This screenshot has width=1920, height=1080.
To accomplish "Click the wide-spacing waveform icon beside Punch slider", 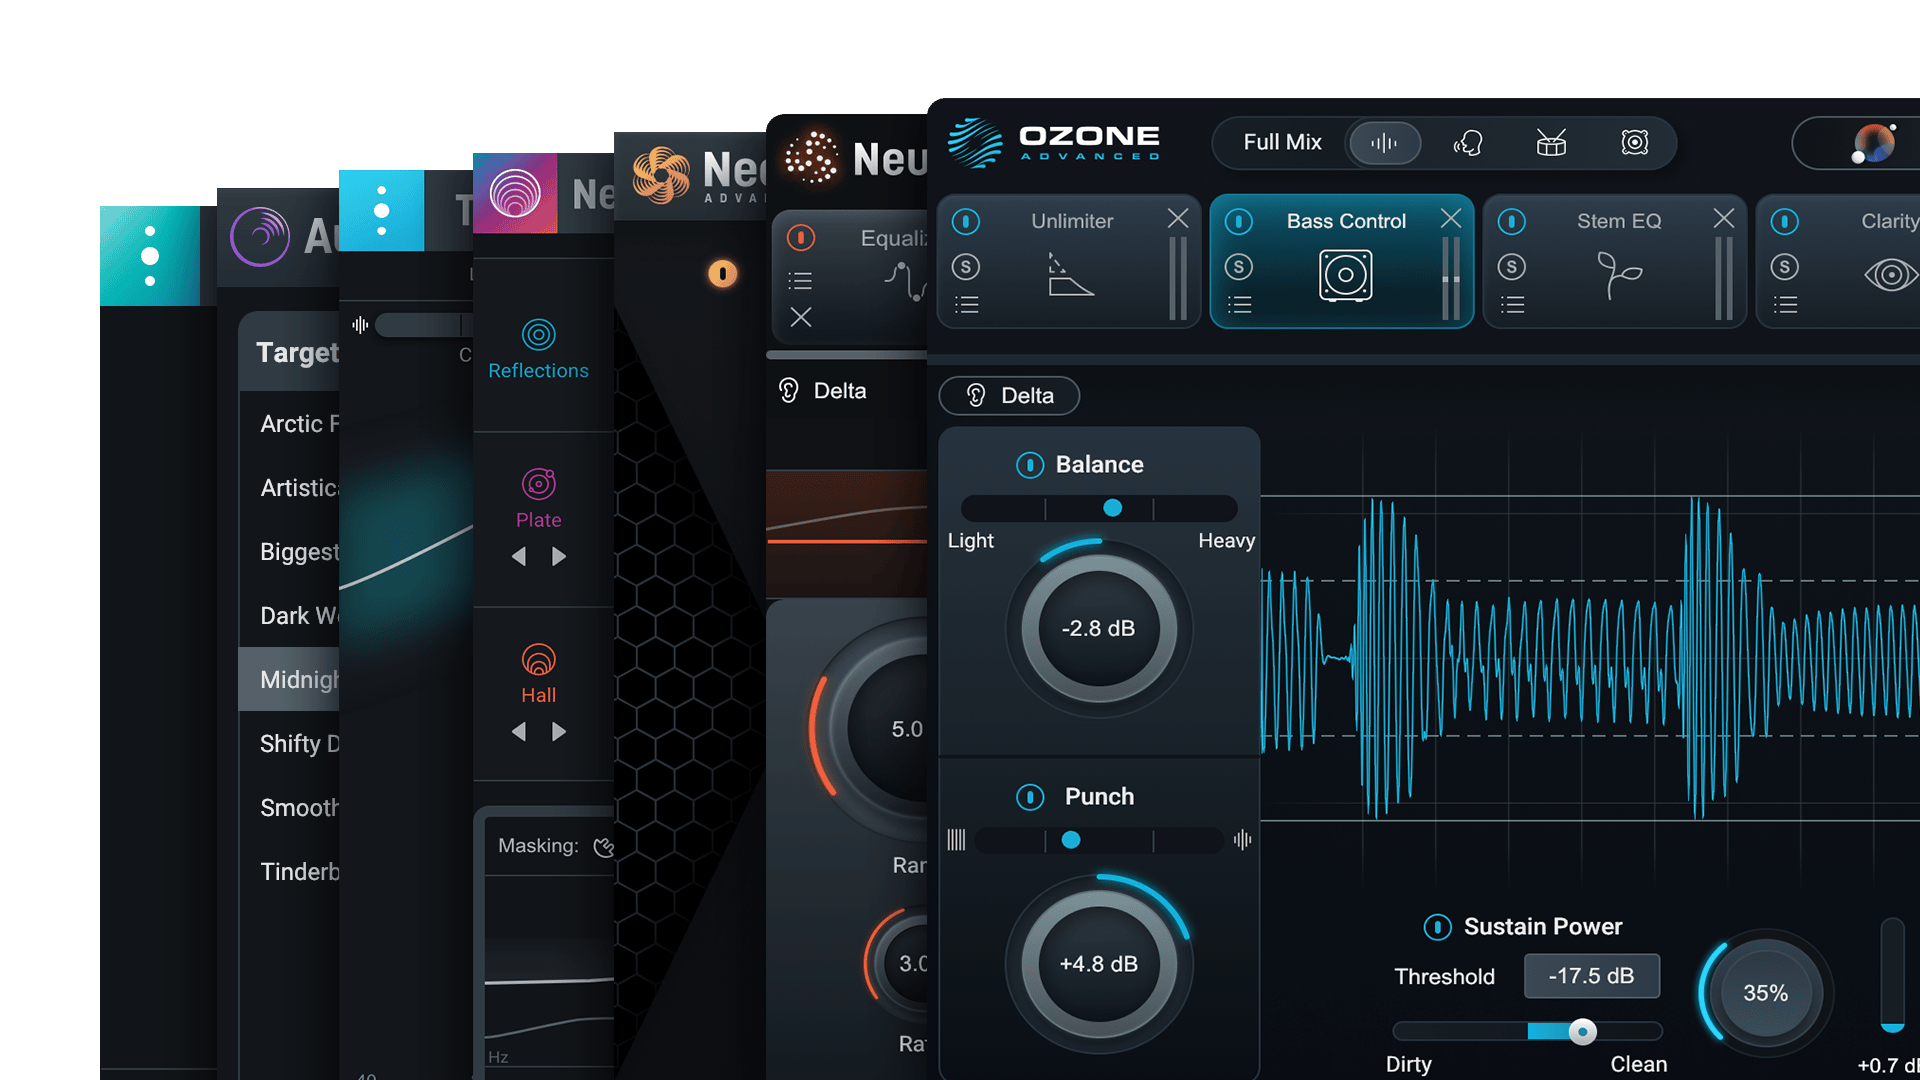I will 1242,840.
